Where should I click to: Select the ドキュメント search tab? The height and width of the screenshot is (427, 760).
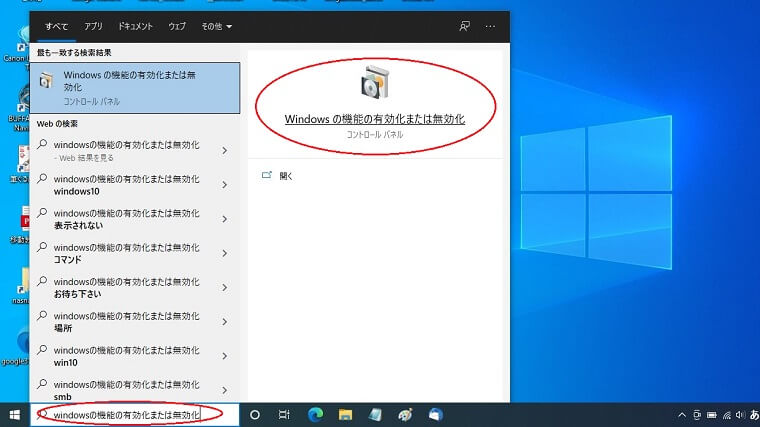point(135,26)
